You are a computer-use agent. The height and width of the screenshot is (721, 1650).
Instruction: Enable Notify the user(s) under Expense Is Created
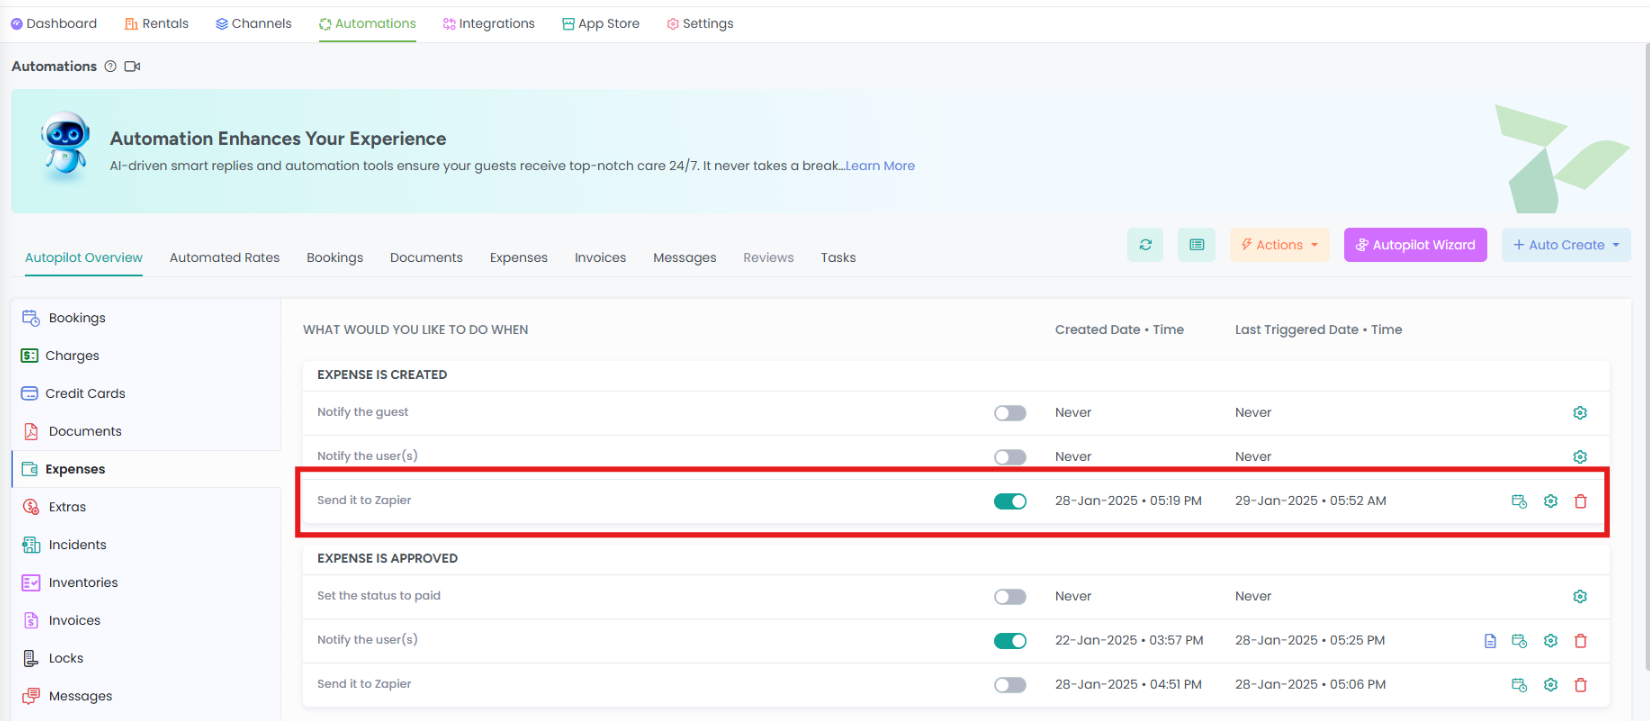[x=1010, y=457]
